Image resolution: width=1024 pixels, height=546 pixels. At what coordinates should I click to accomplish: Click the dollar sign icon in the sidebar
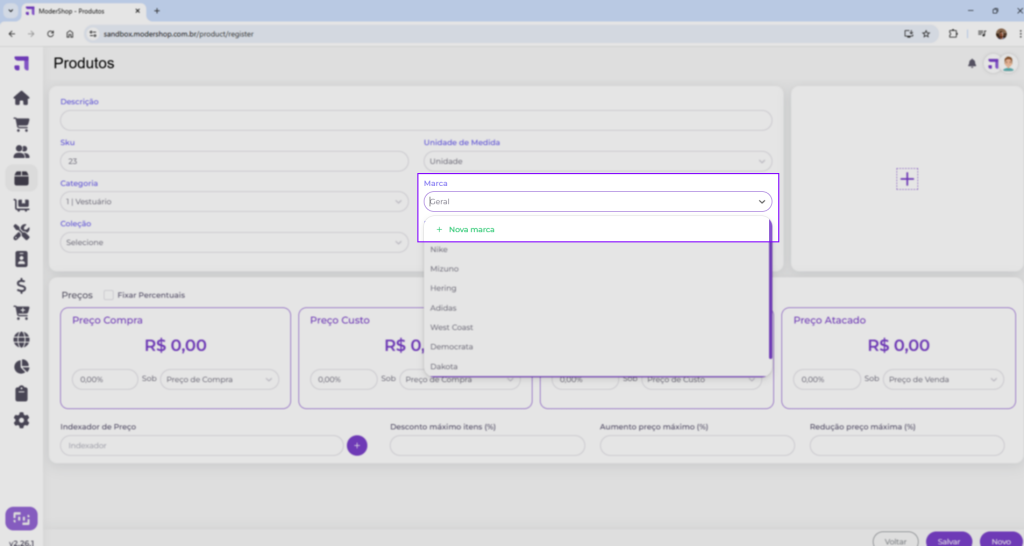21,286
